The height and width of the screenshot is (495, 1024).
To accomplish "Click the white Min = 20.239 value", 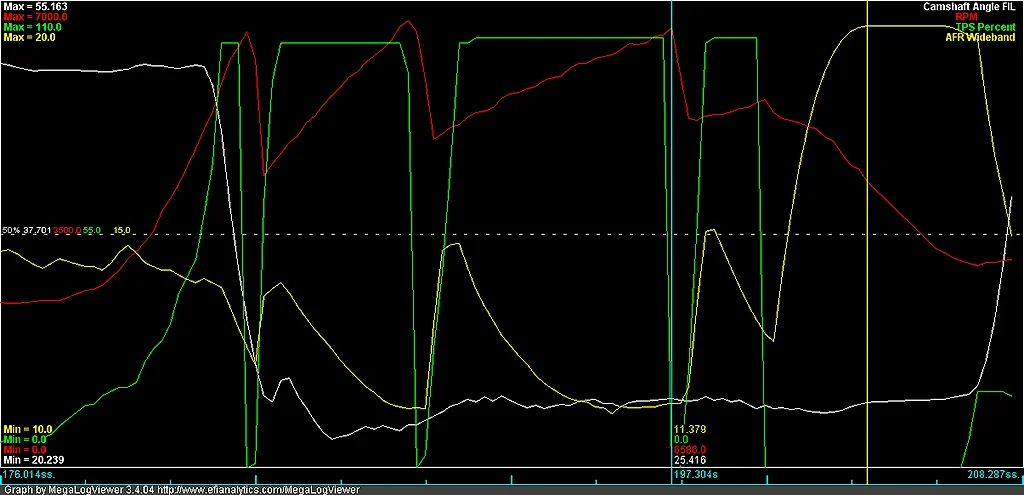I will pos(33,460).
